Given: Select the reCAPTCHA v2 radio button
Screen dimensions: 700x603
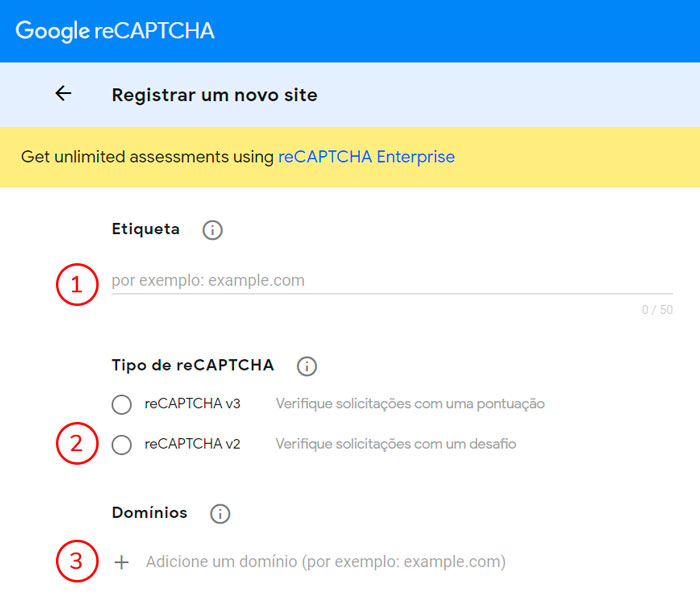Looking at the screenshot, I should tap(121, 445).
